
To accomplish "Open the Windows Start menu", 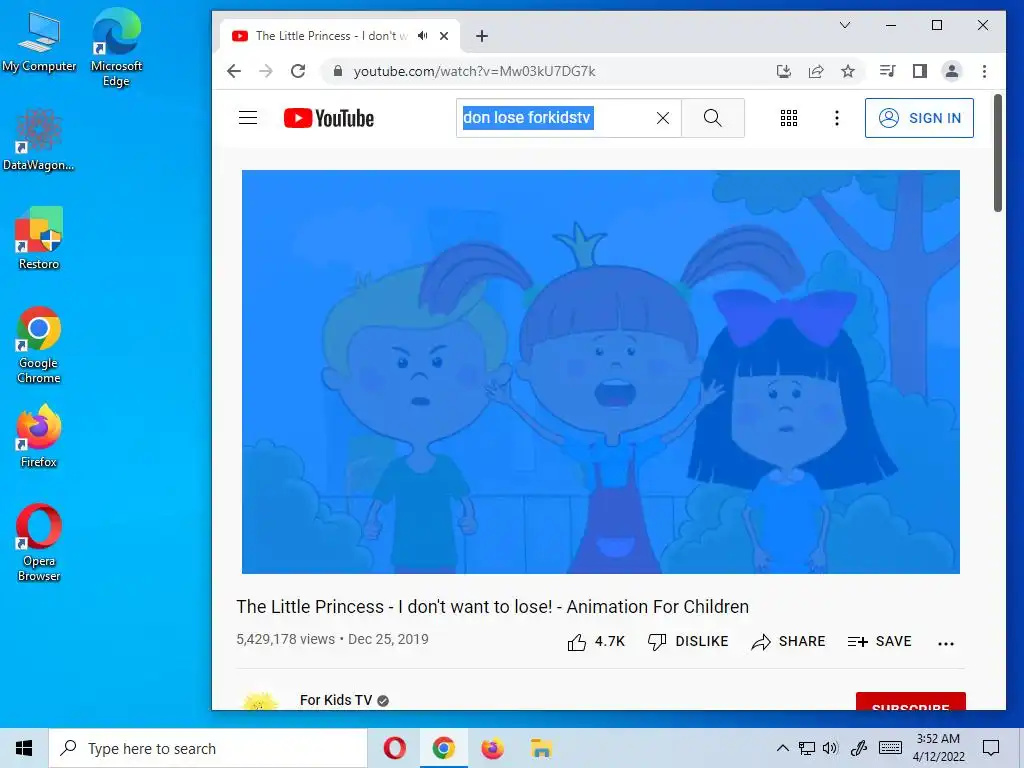I will click(x=24, y=748).
